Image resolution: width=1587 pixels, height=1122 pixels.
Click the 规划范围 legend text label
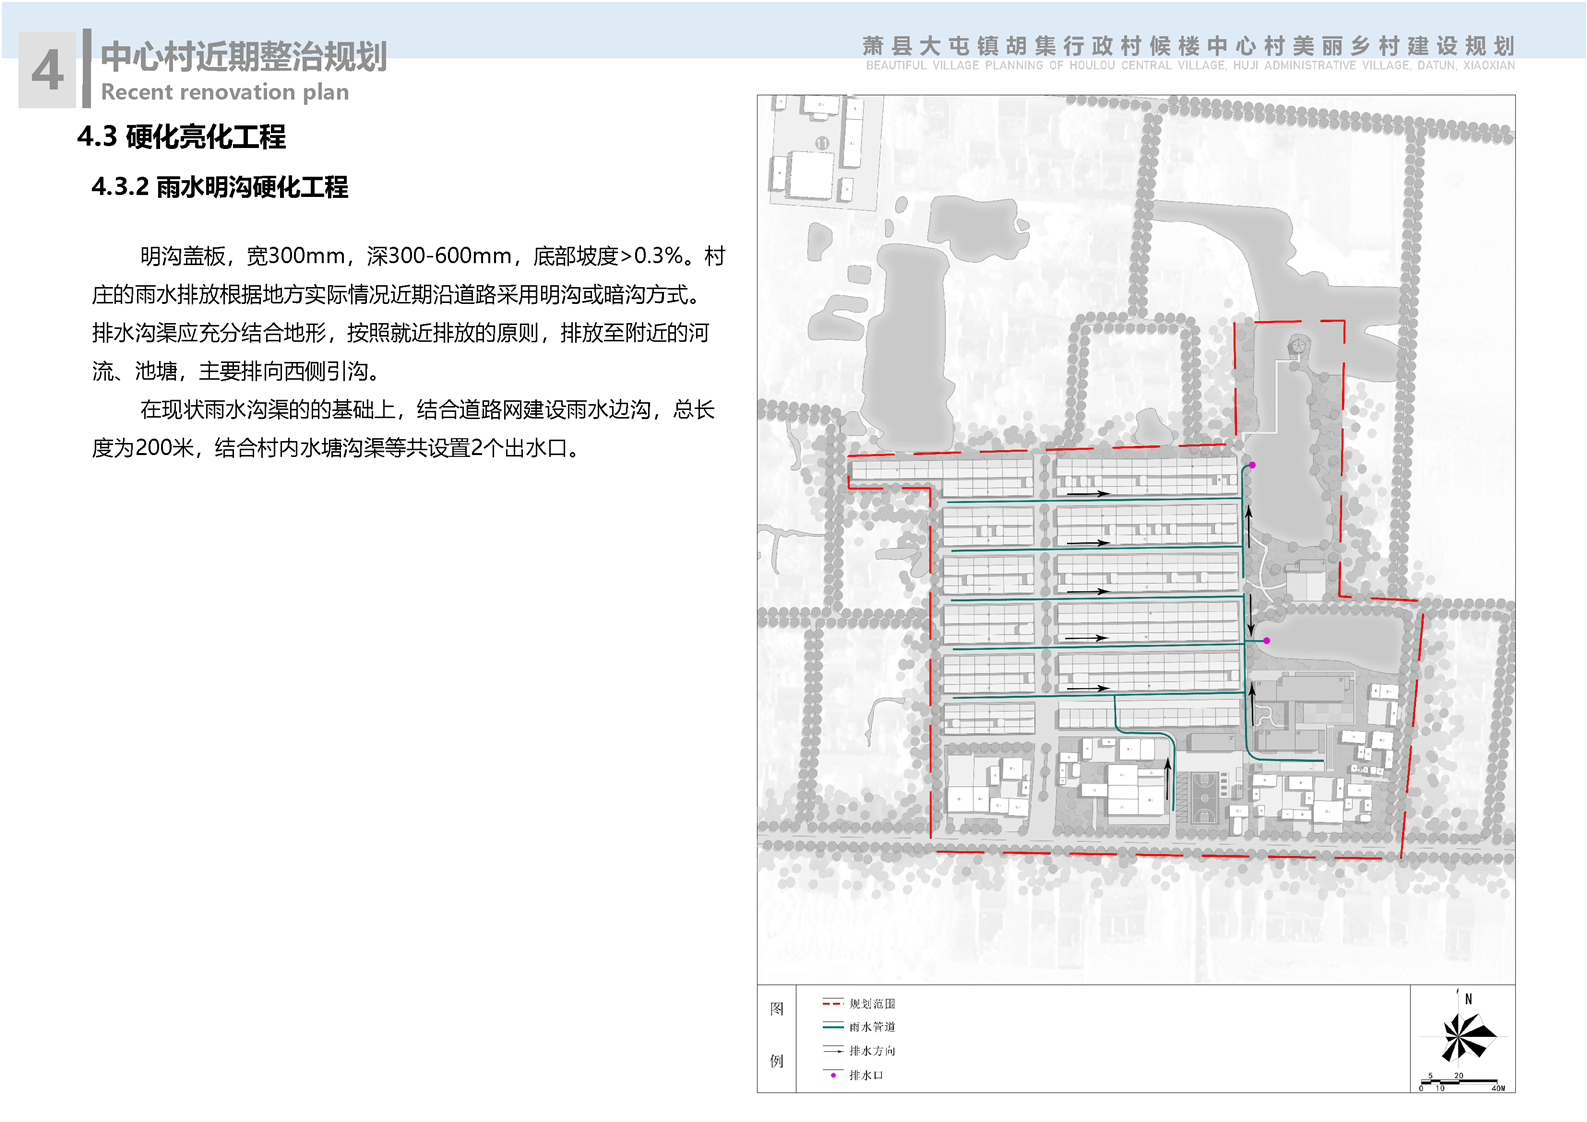872,1003
